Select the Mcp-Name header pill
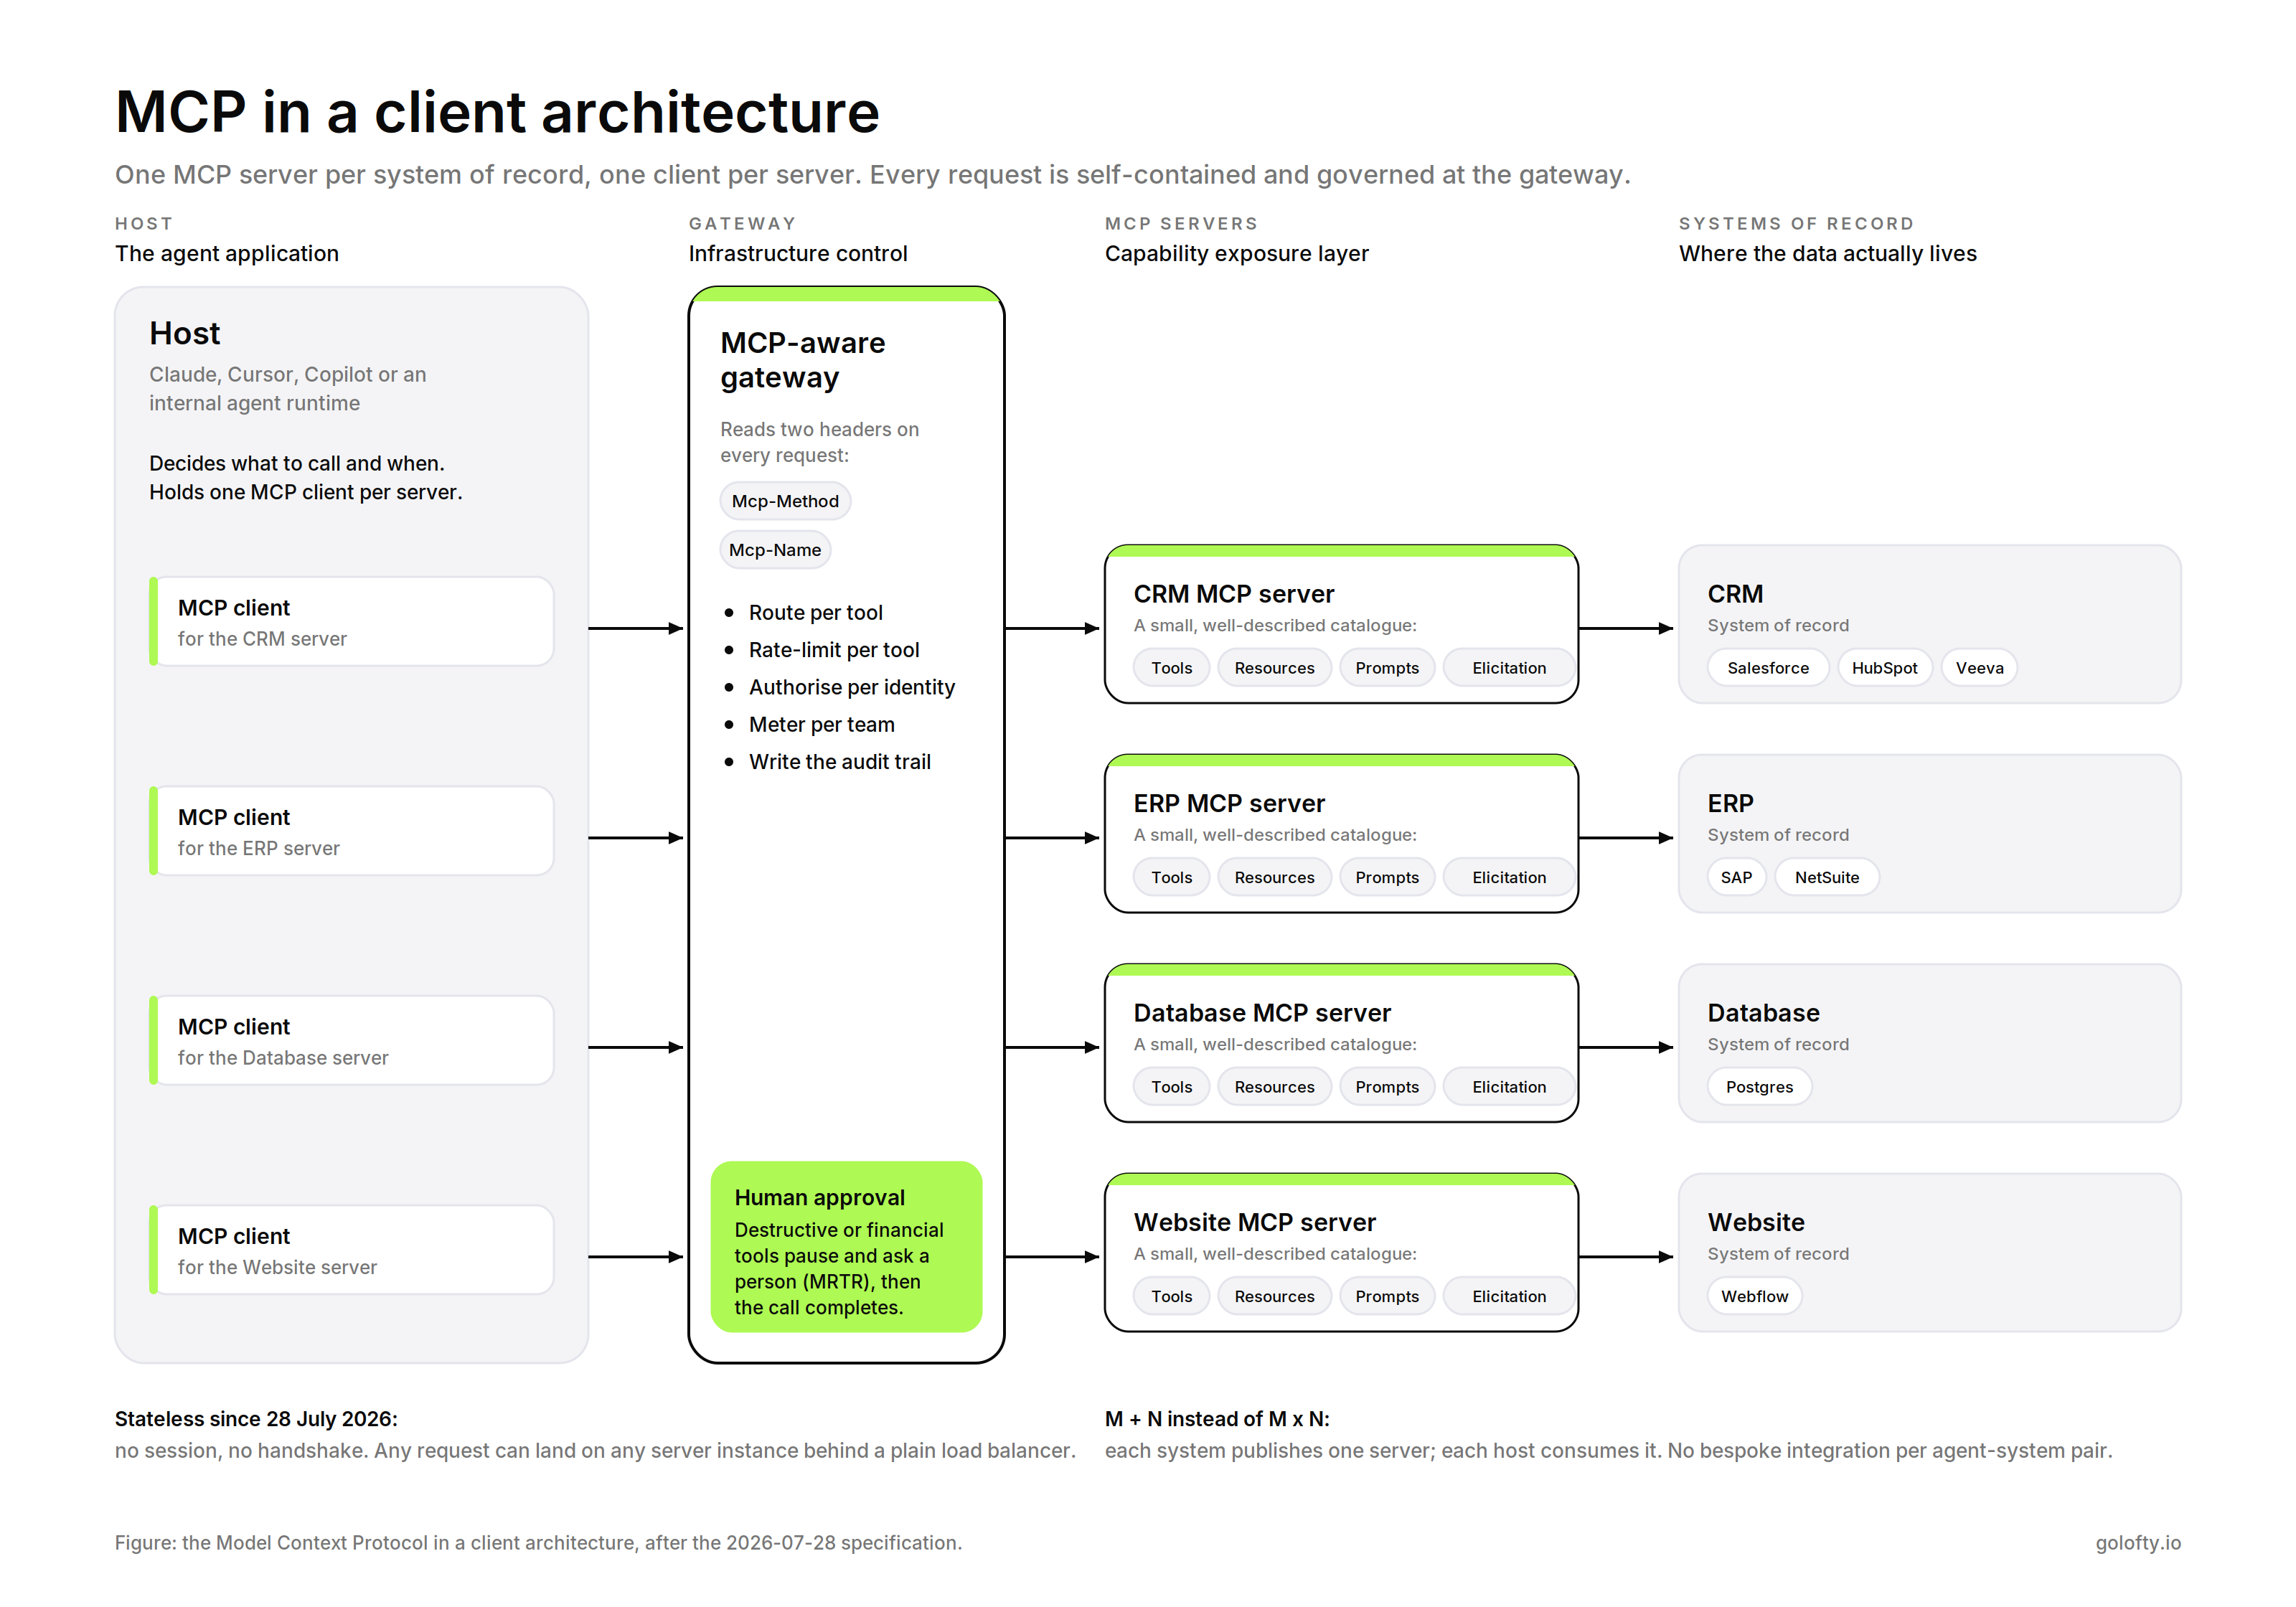2296x1607 pixels. coord(775,549)
